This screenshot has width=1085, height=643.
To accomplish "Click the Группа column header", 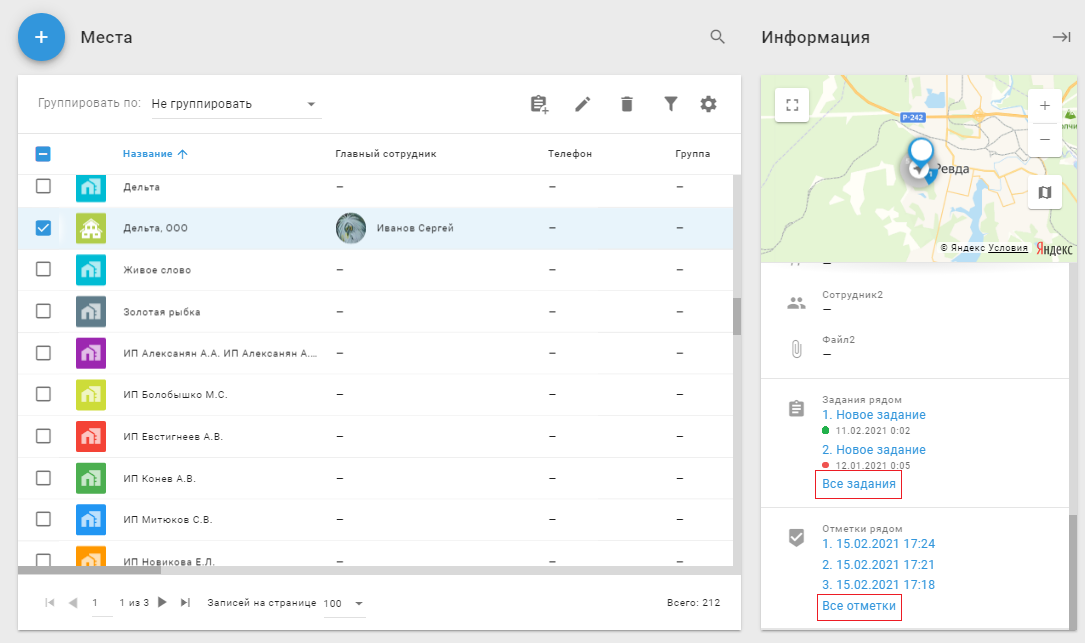I will pos(693,154).
